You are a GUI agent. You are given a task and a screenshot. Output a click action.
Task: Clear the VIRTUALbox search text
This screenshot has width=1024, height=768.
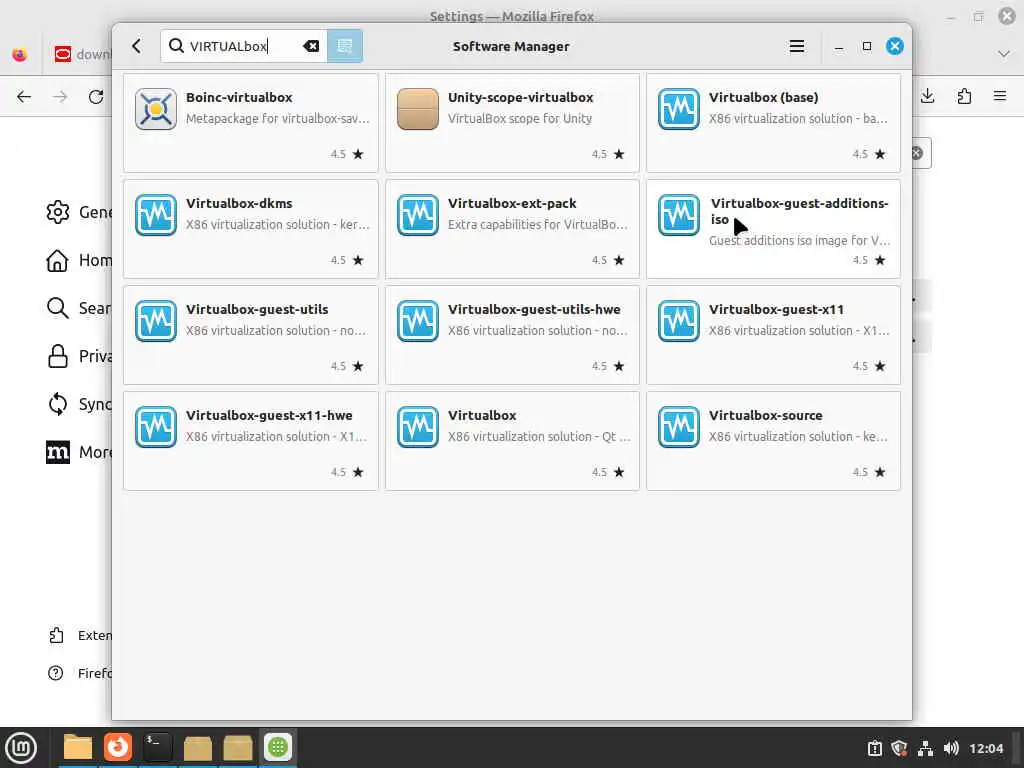[x=311, y=46]
